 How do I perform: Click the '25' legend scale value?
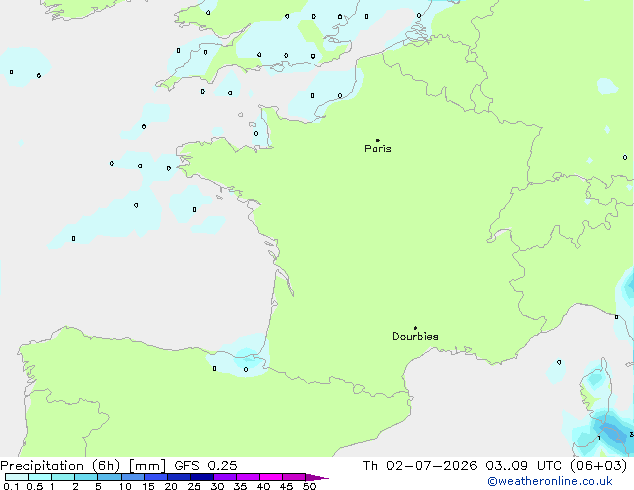194,486
